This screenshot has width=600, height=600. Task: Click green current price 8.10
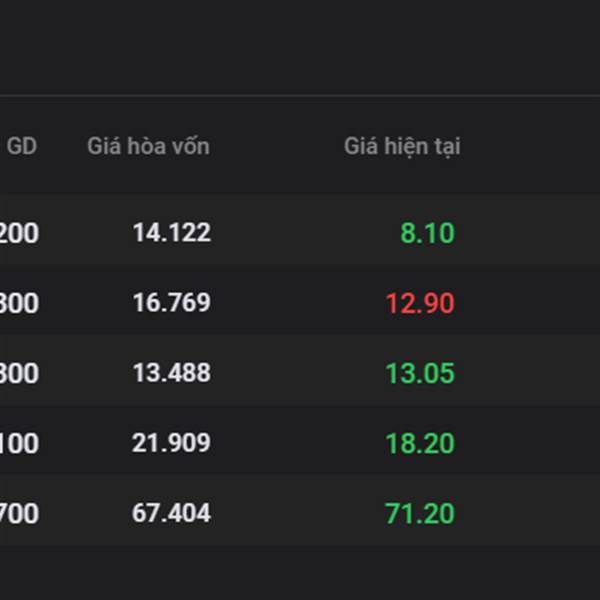coord(427,233)
